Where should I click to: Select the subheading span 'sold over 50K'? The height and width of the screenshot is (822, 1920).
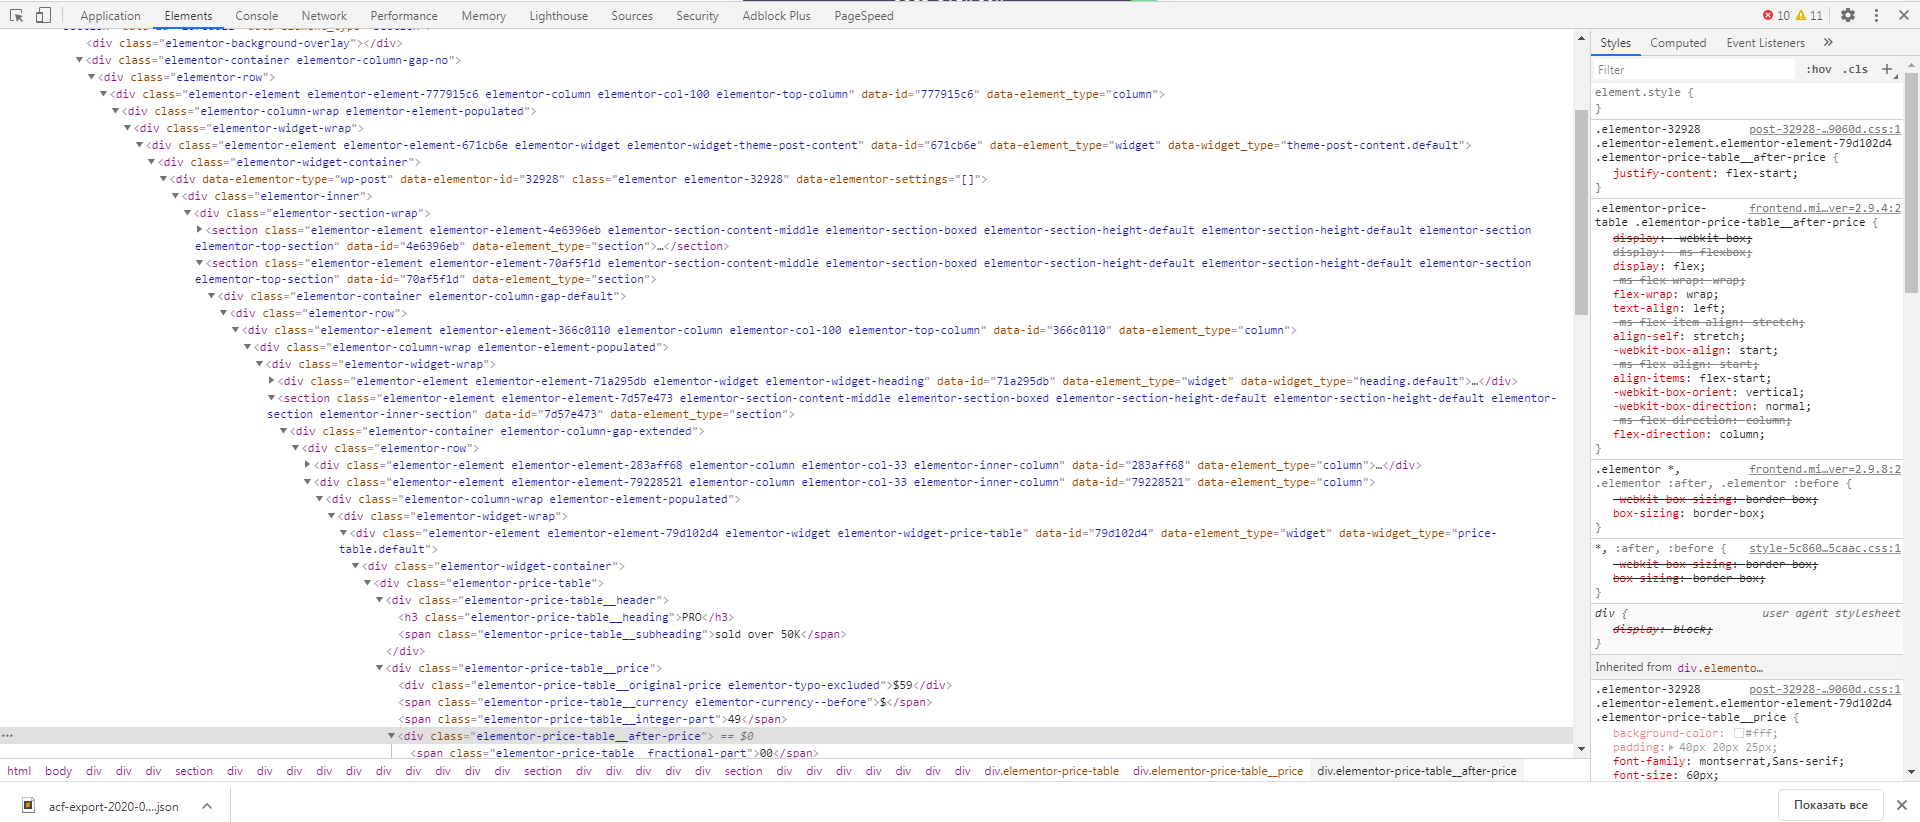point(622,634)
